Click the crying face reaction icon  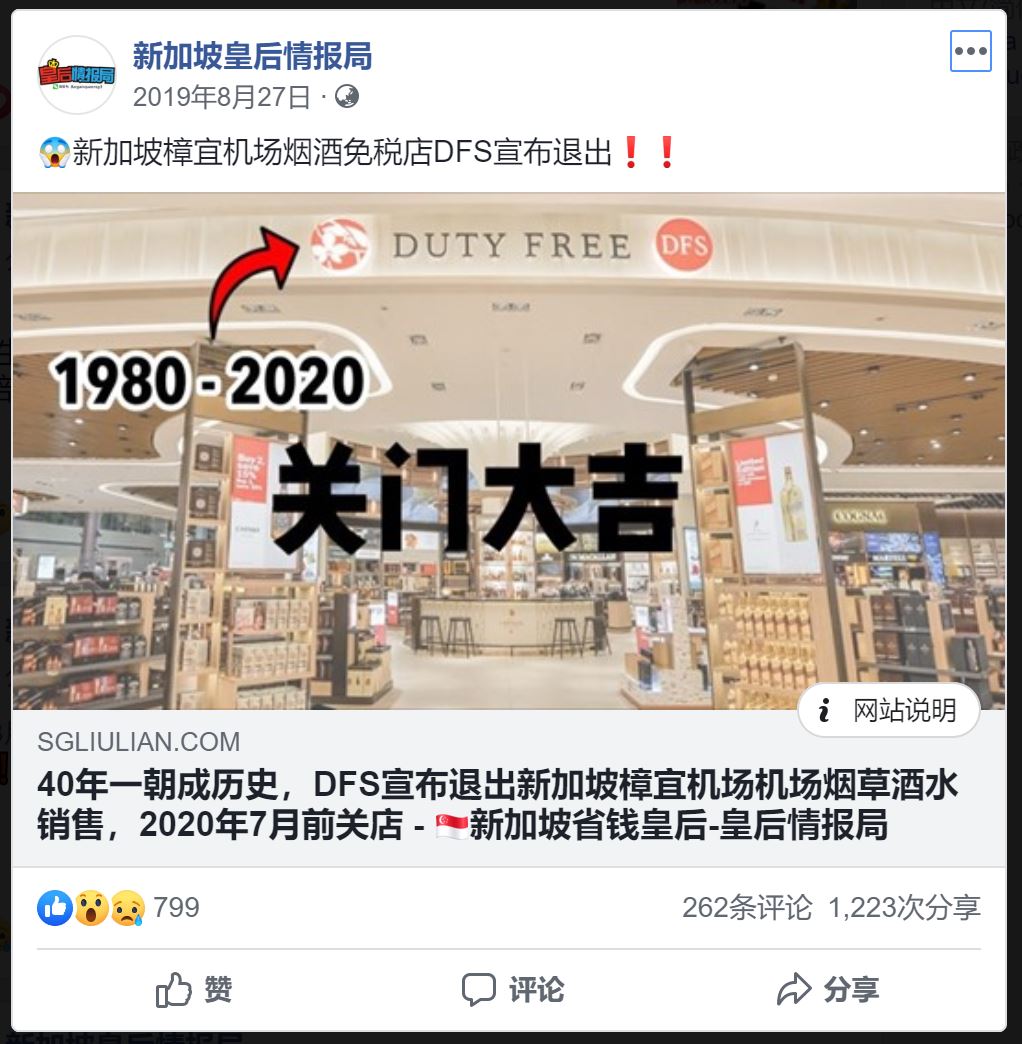[127, 908]
